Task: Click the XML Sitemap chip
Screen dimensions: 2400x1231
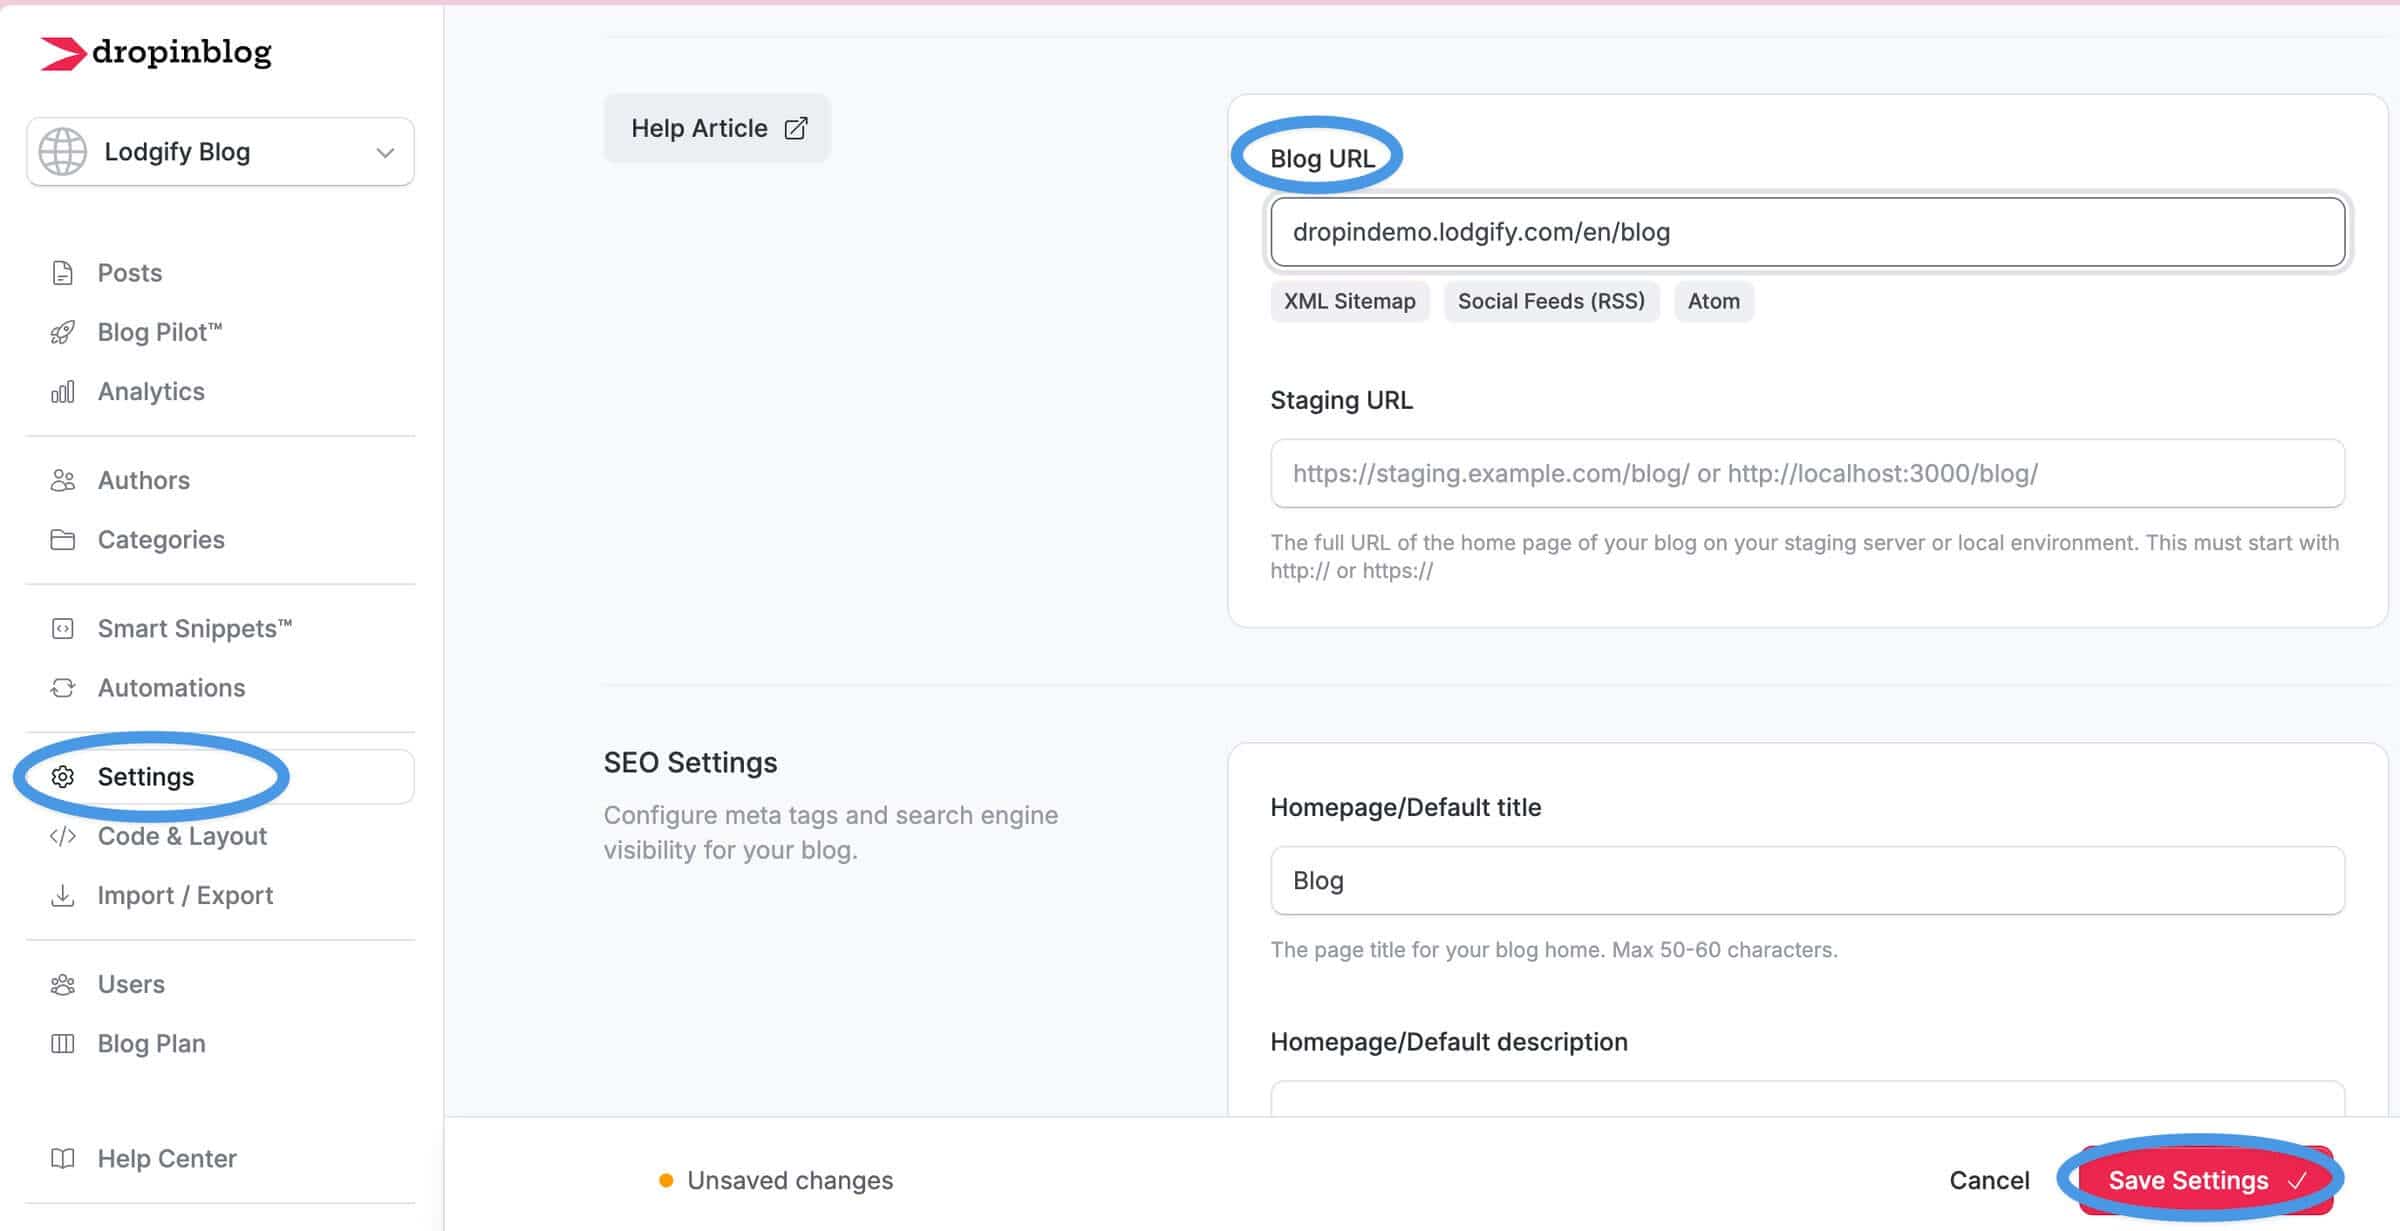Action: [x=1350, y=301]
